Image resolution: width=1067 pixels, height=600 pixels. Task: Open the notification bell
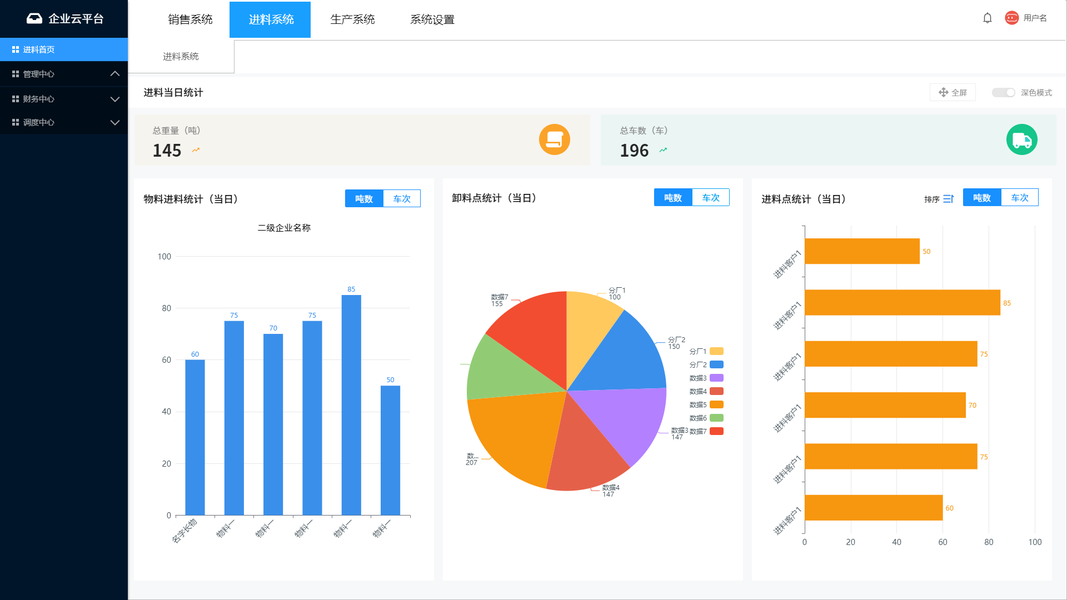click(987, 18)
